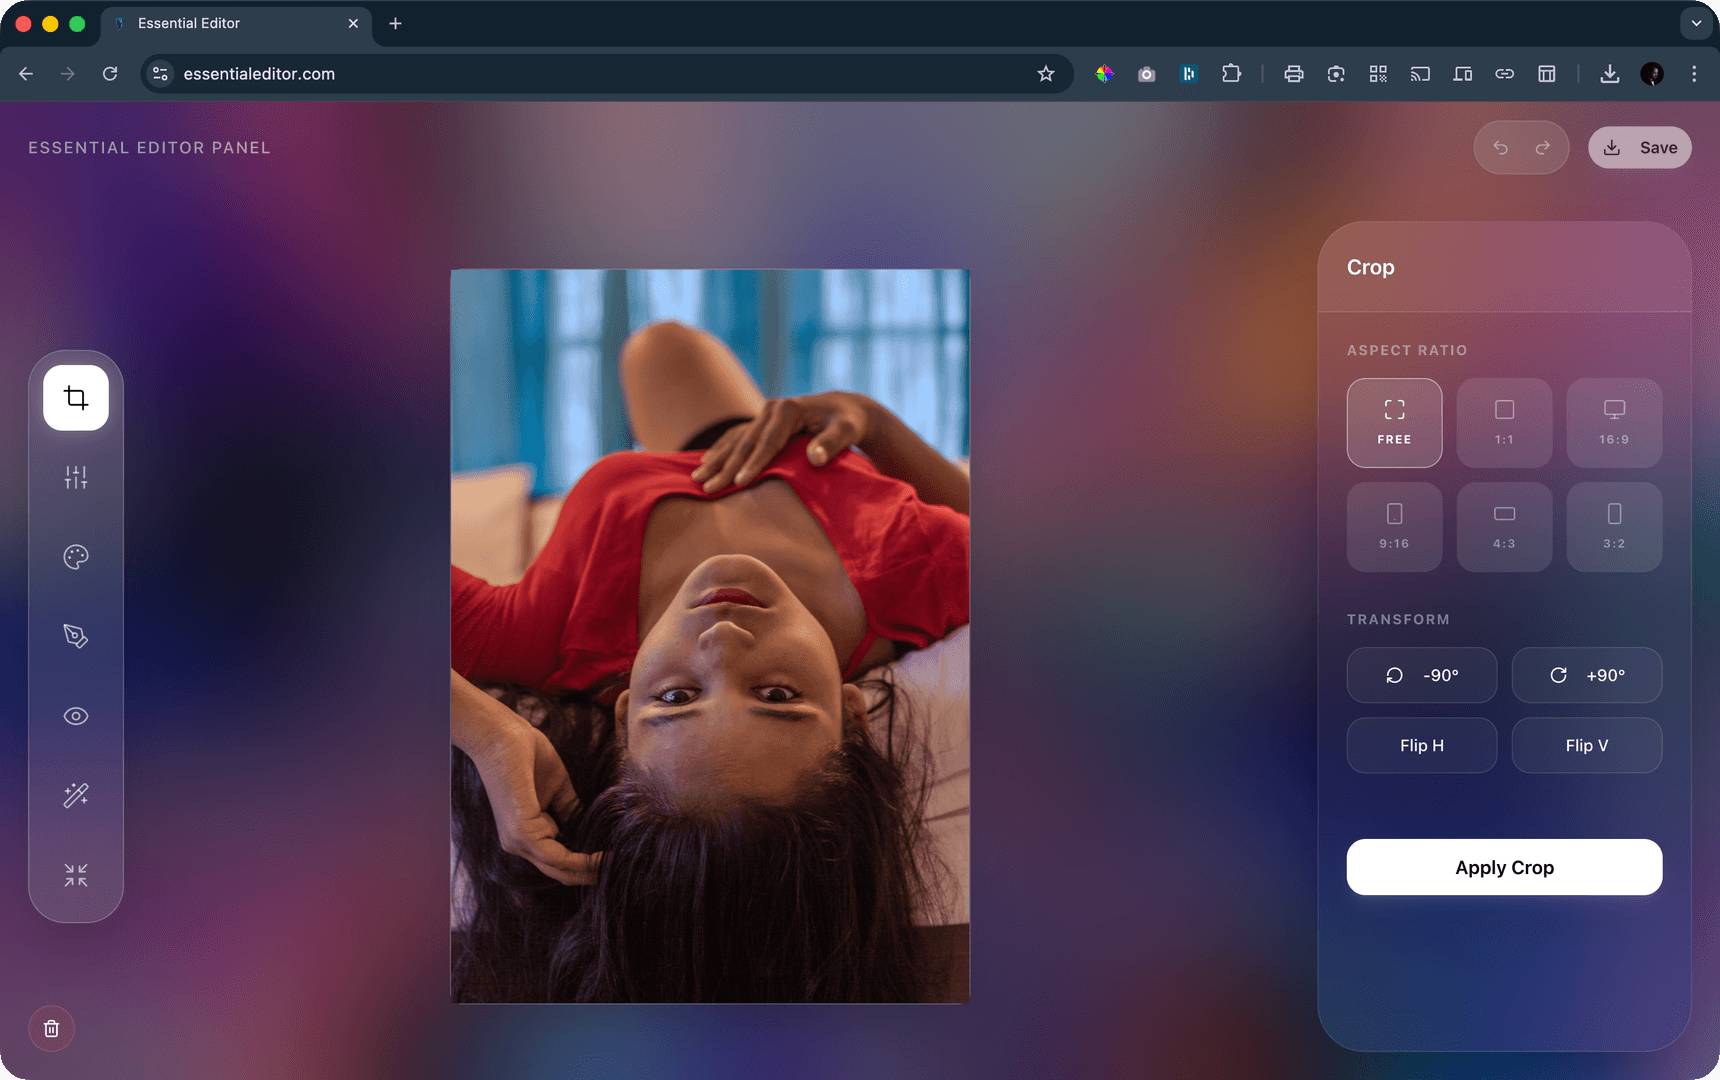The image size is (1720, 1080).
Task: Open the Magic Wand enhance tool
Action: [x=76, y=795]
